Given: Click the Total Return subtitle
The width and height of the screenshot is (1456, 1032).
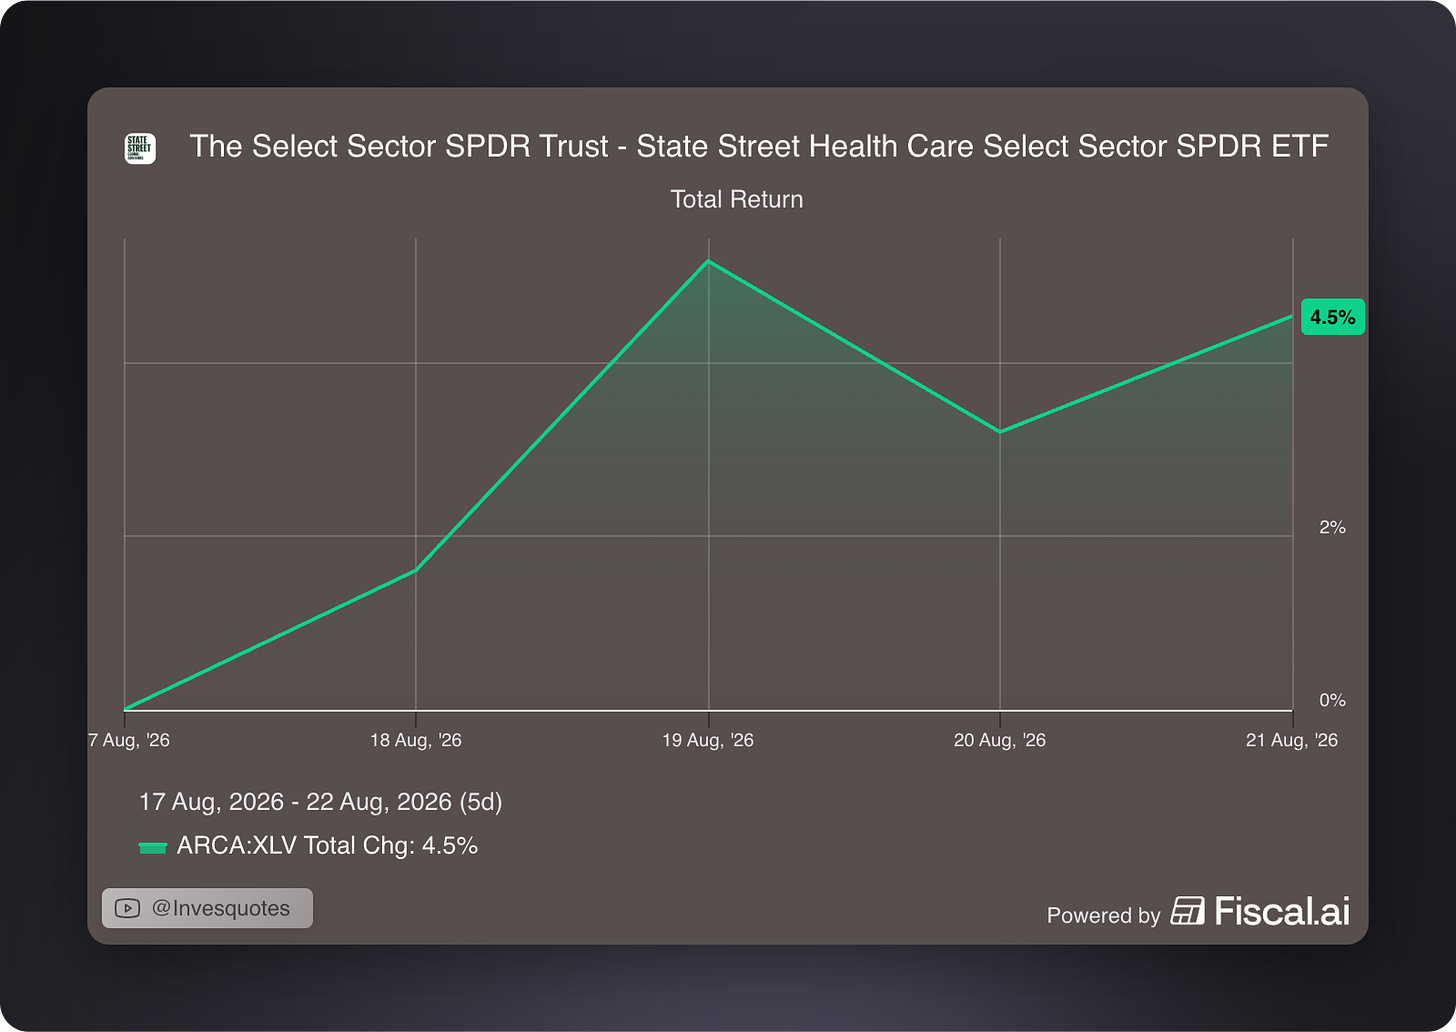Looking at the screenshot, I should tap(737, 199).
